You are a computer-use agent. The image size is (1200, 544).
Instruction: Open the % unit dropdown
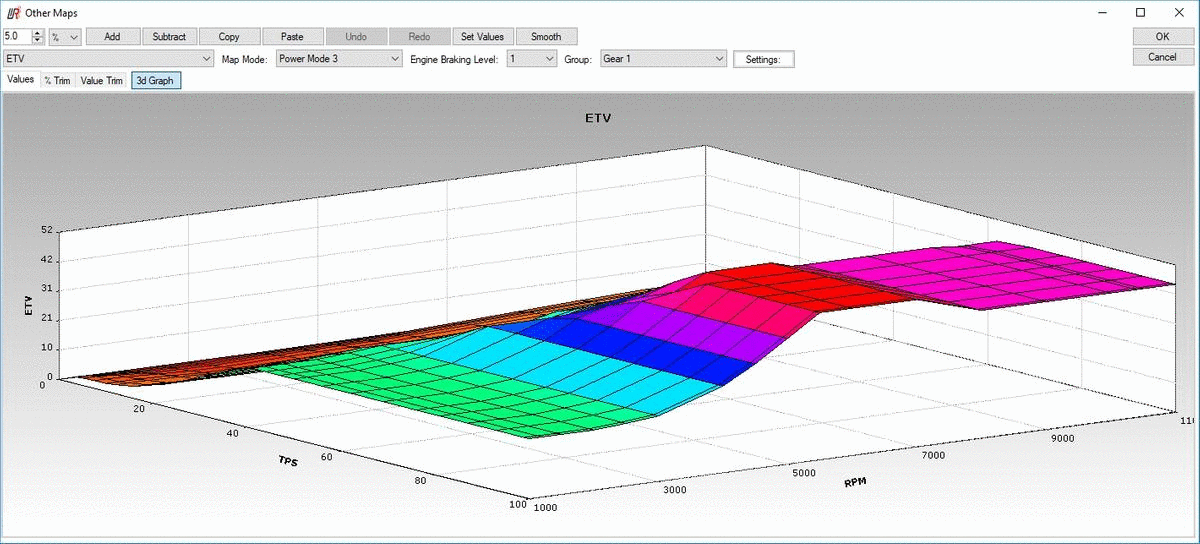coord(65,37)
